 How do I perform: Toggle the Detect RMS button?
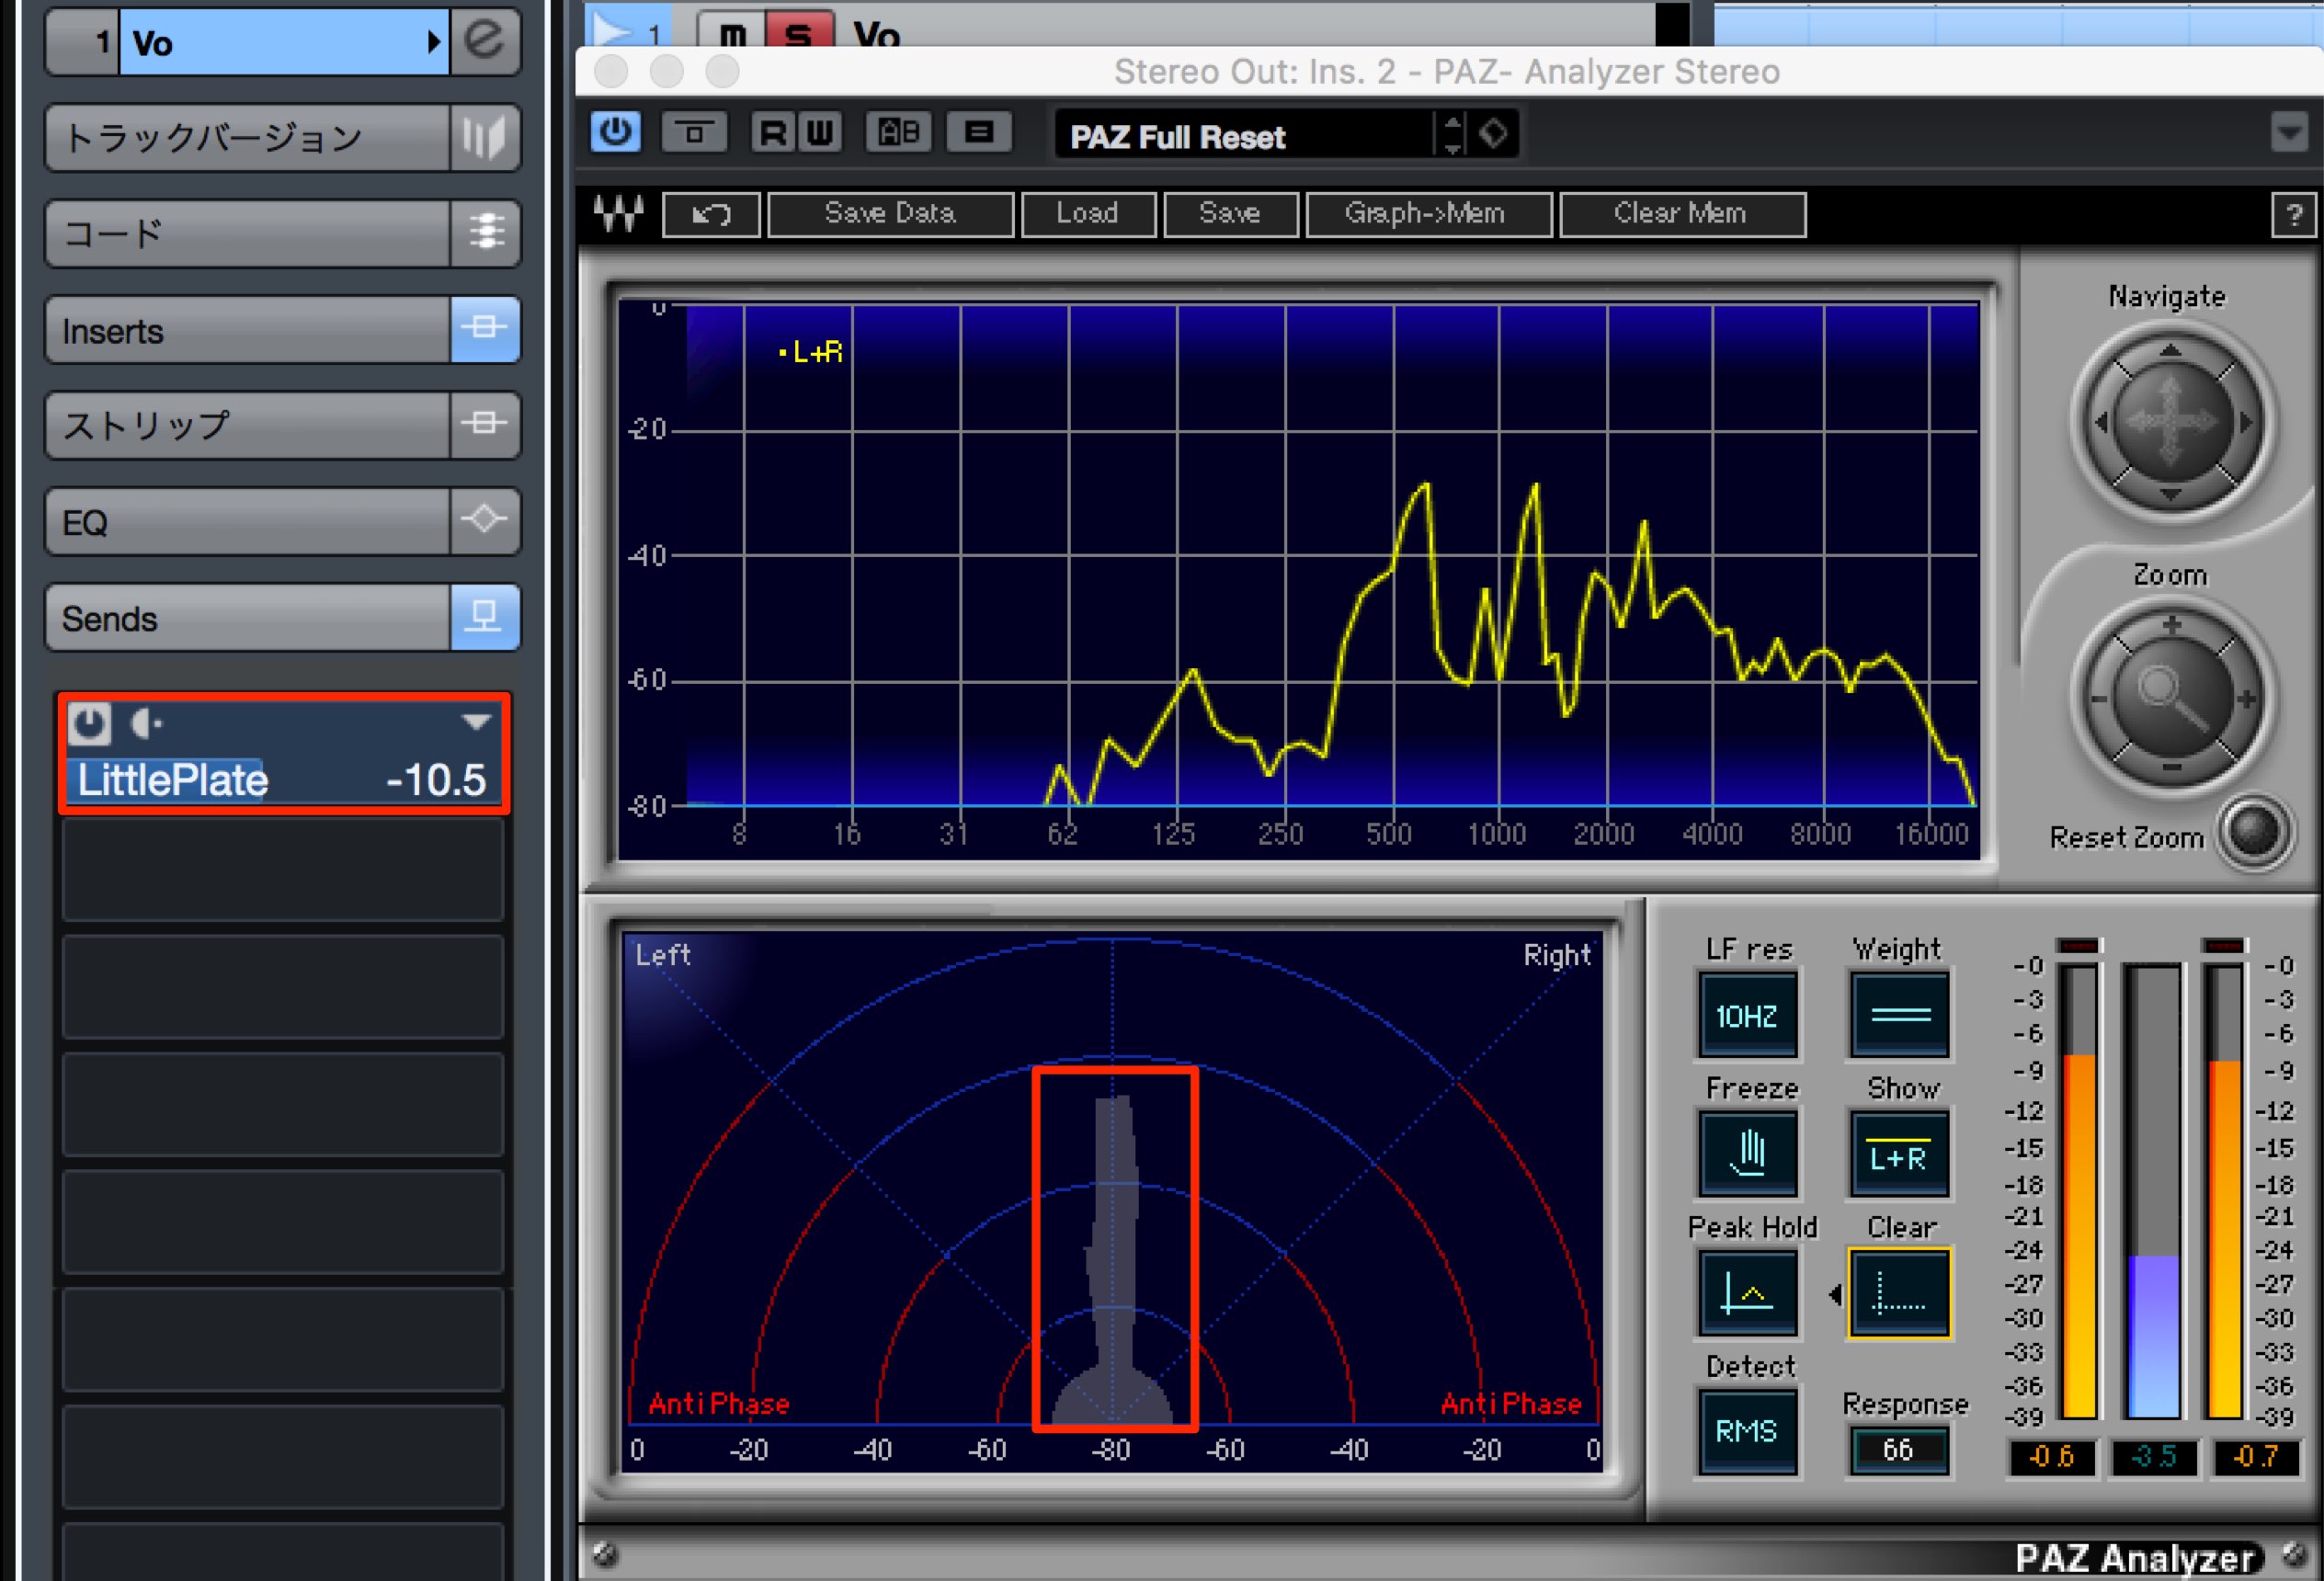[1747, 1432]
